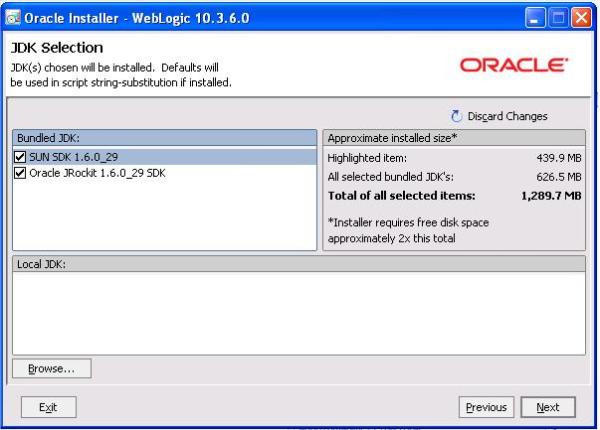
Task: Click the Local JDK section header
Action: 299,263
